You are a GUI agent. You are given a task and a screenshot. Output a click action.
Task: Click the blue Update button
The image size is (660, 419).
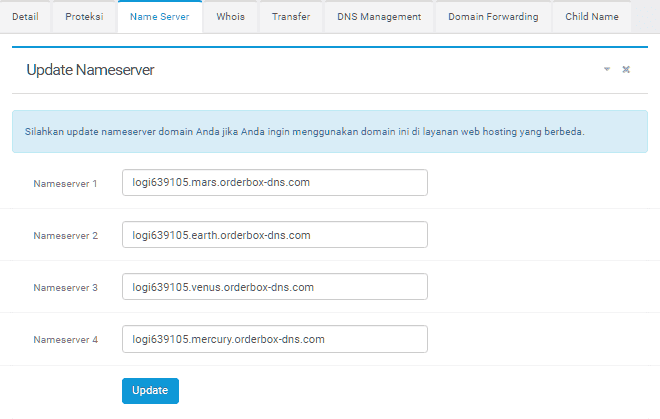coord(150,391)
